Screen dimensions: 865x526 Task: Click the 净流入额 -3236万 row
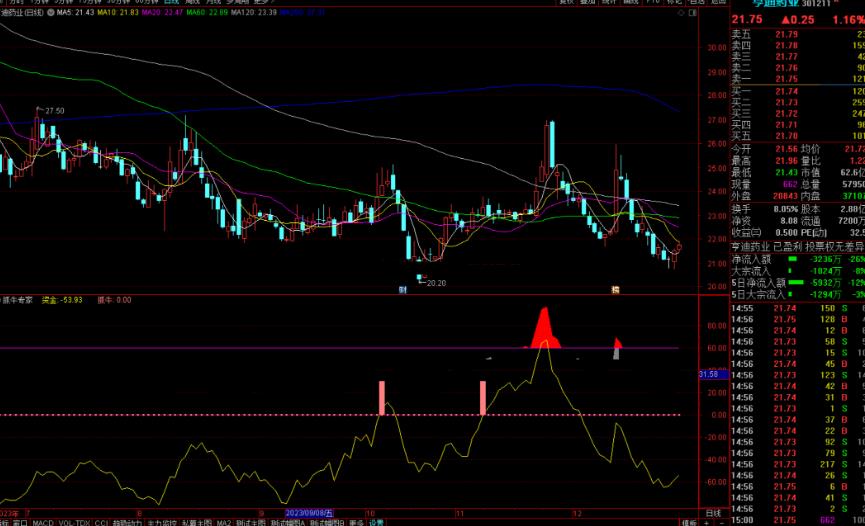[798, 259]
